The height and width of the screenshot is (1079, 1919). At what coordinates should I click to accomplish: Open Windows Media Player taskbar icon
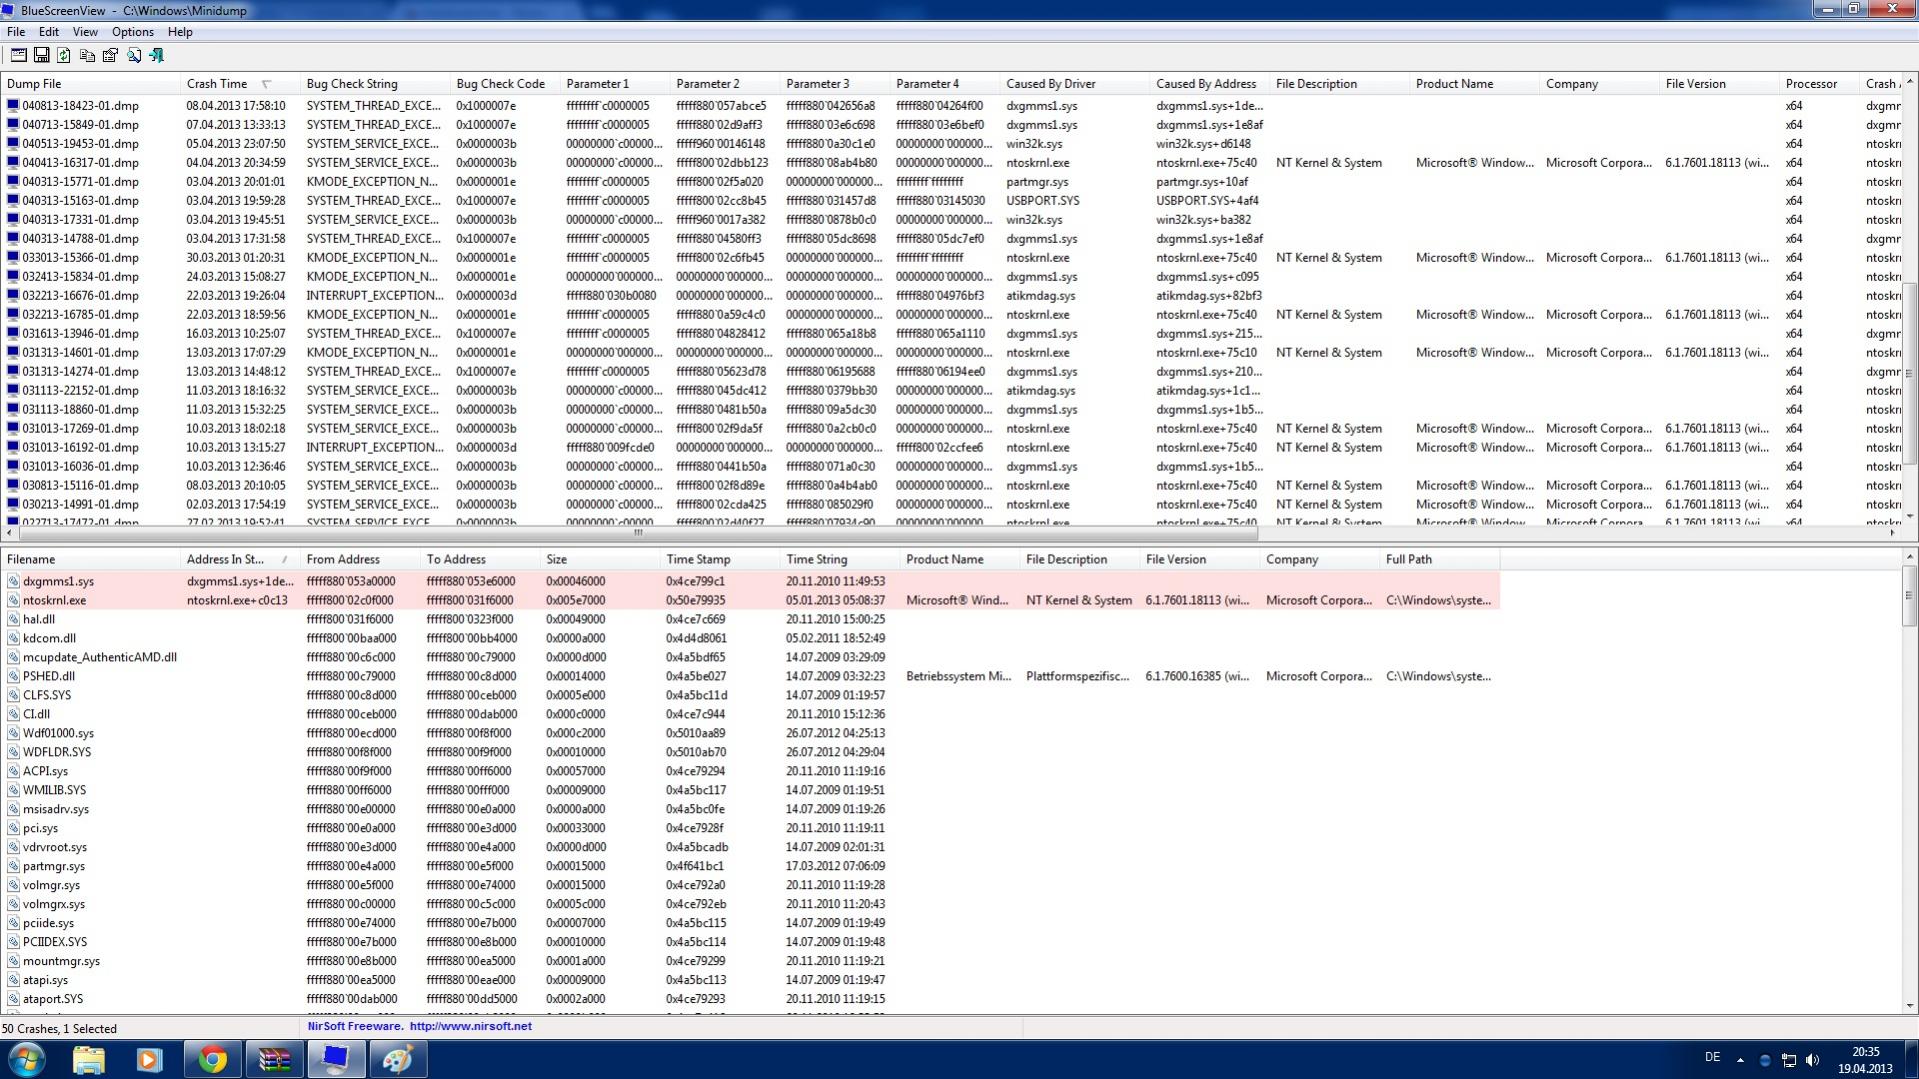click(150, 1059)
